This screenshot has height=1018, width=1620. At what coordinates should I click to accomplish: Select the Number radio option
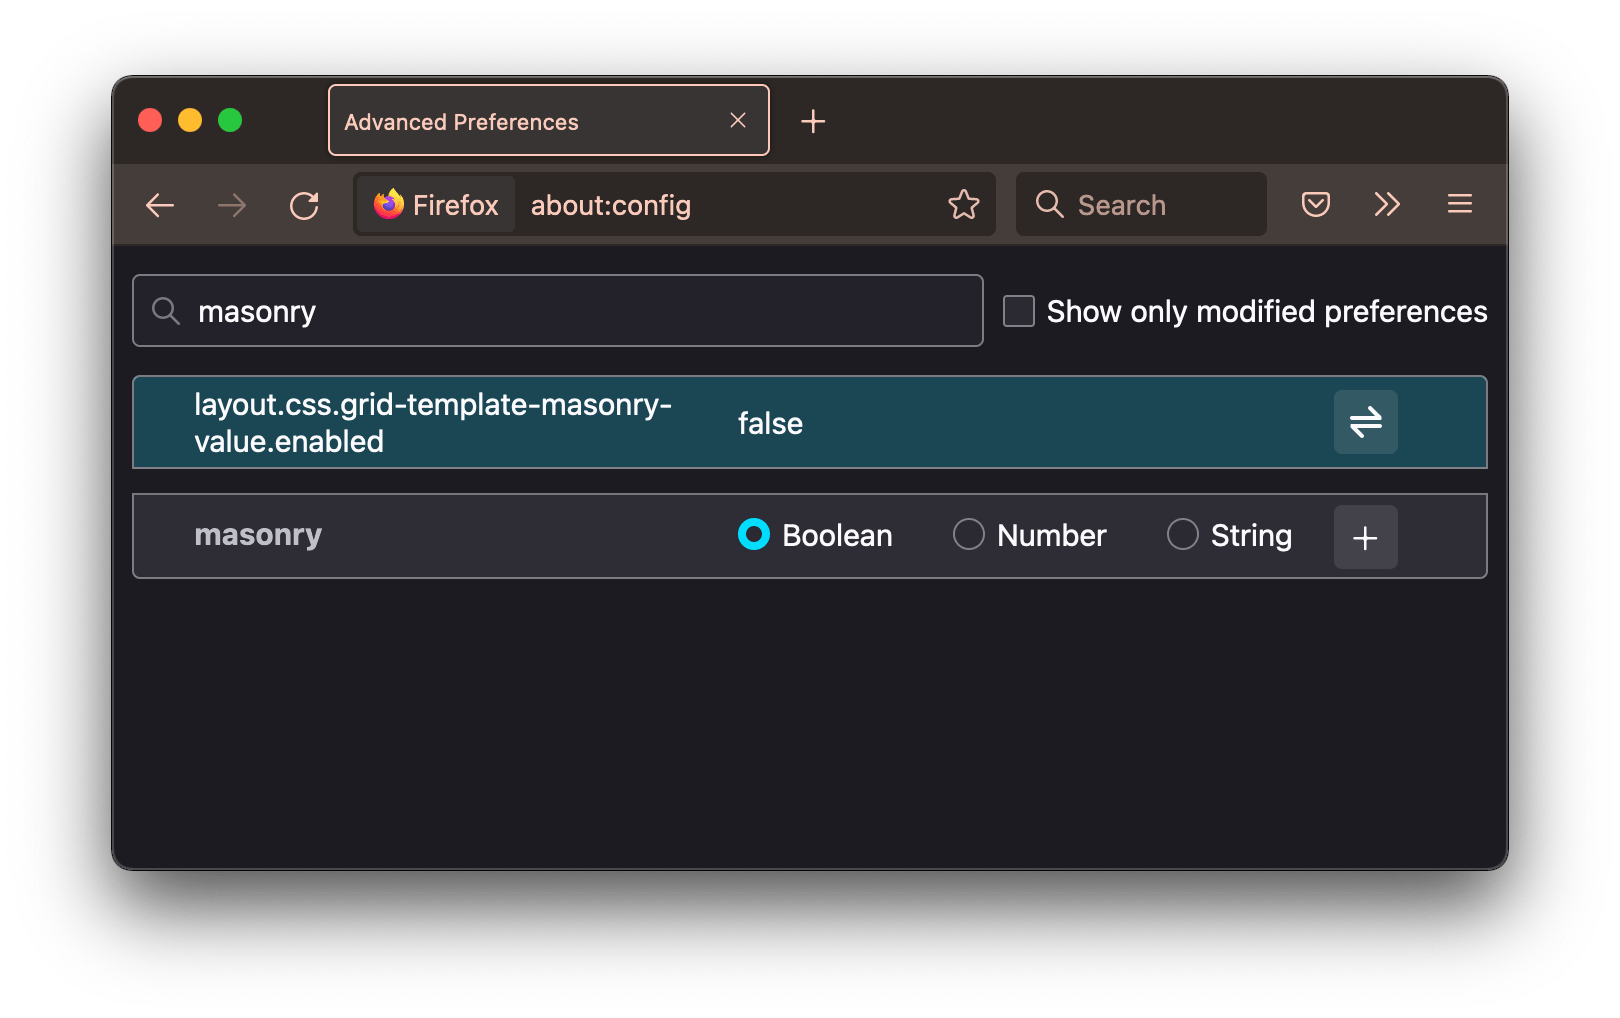968,534
